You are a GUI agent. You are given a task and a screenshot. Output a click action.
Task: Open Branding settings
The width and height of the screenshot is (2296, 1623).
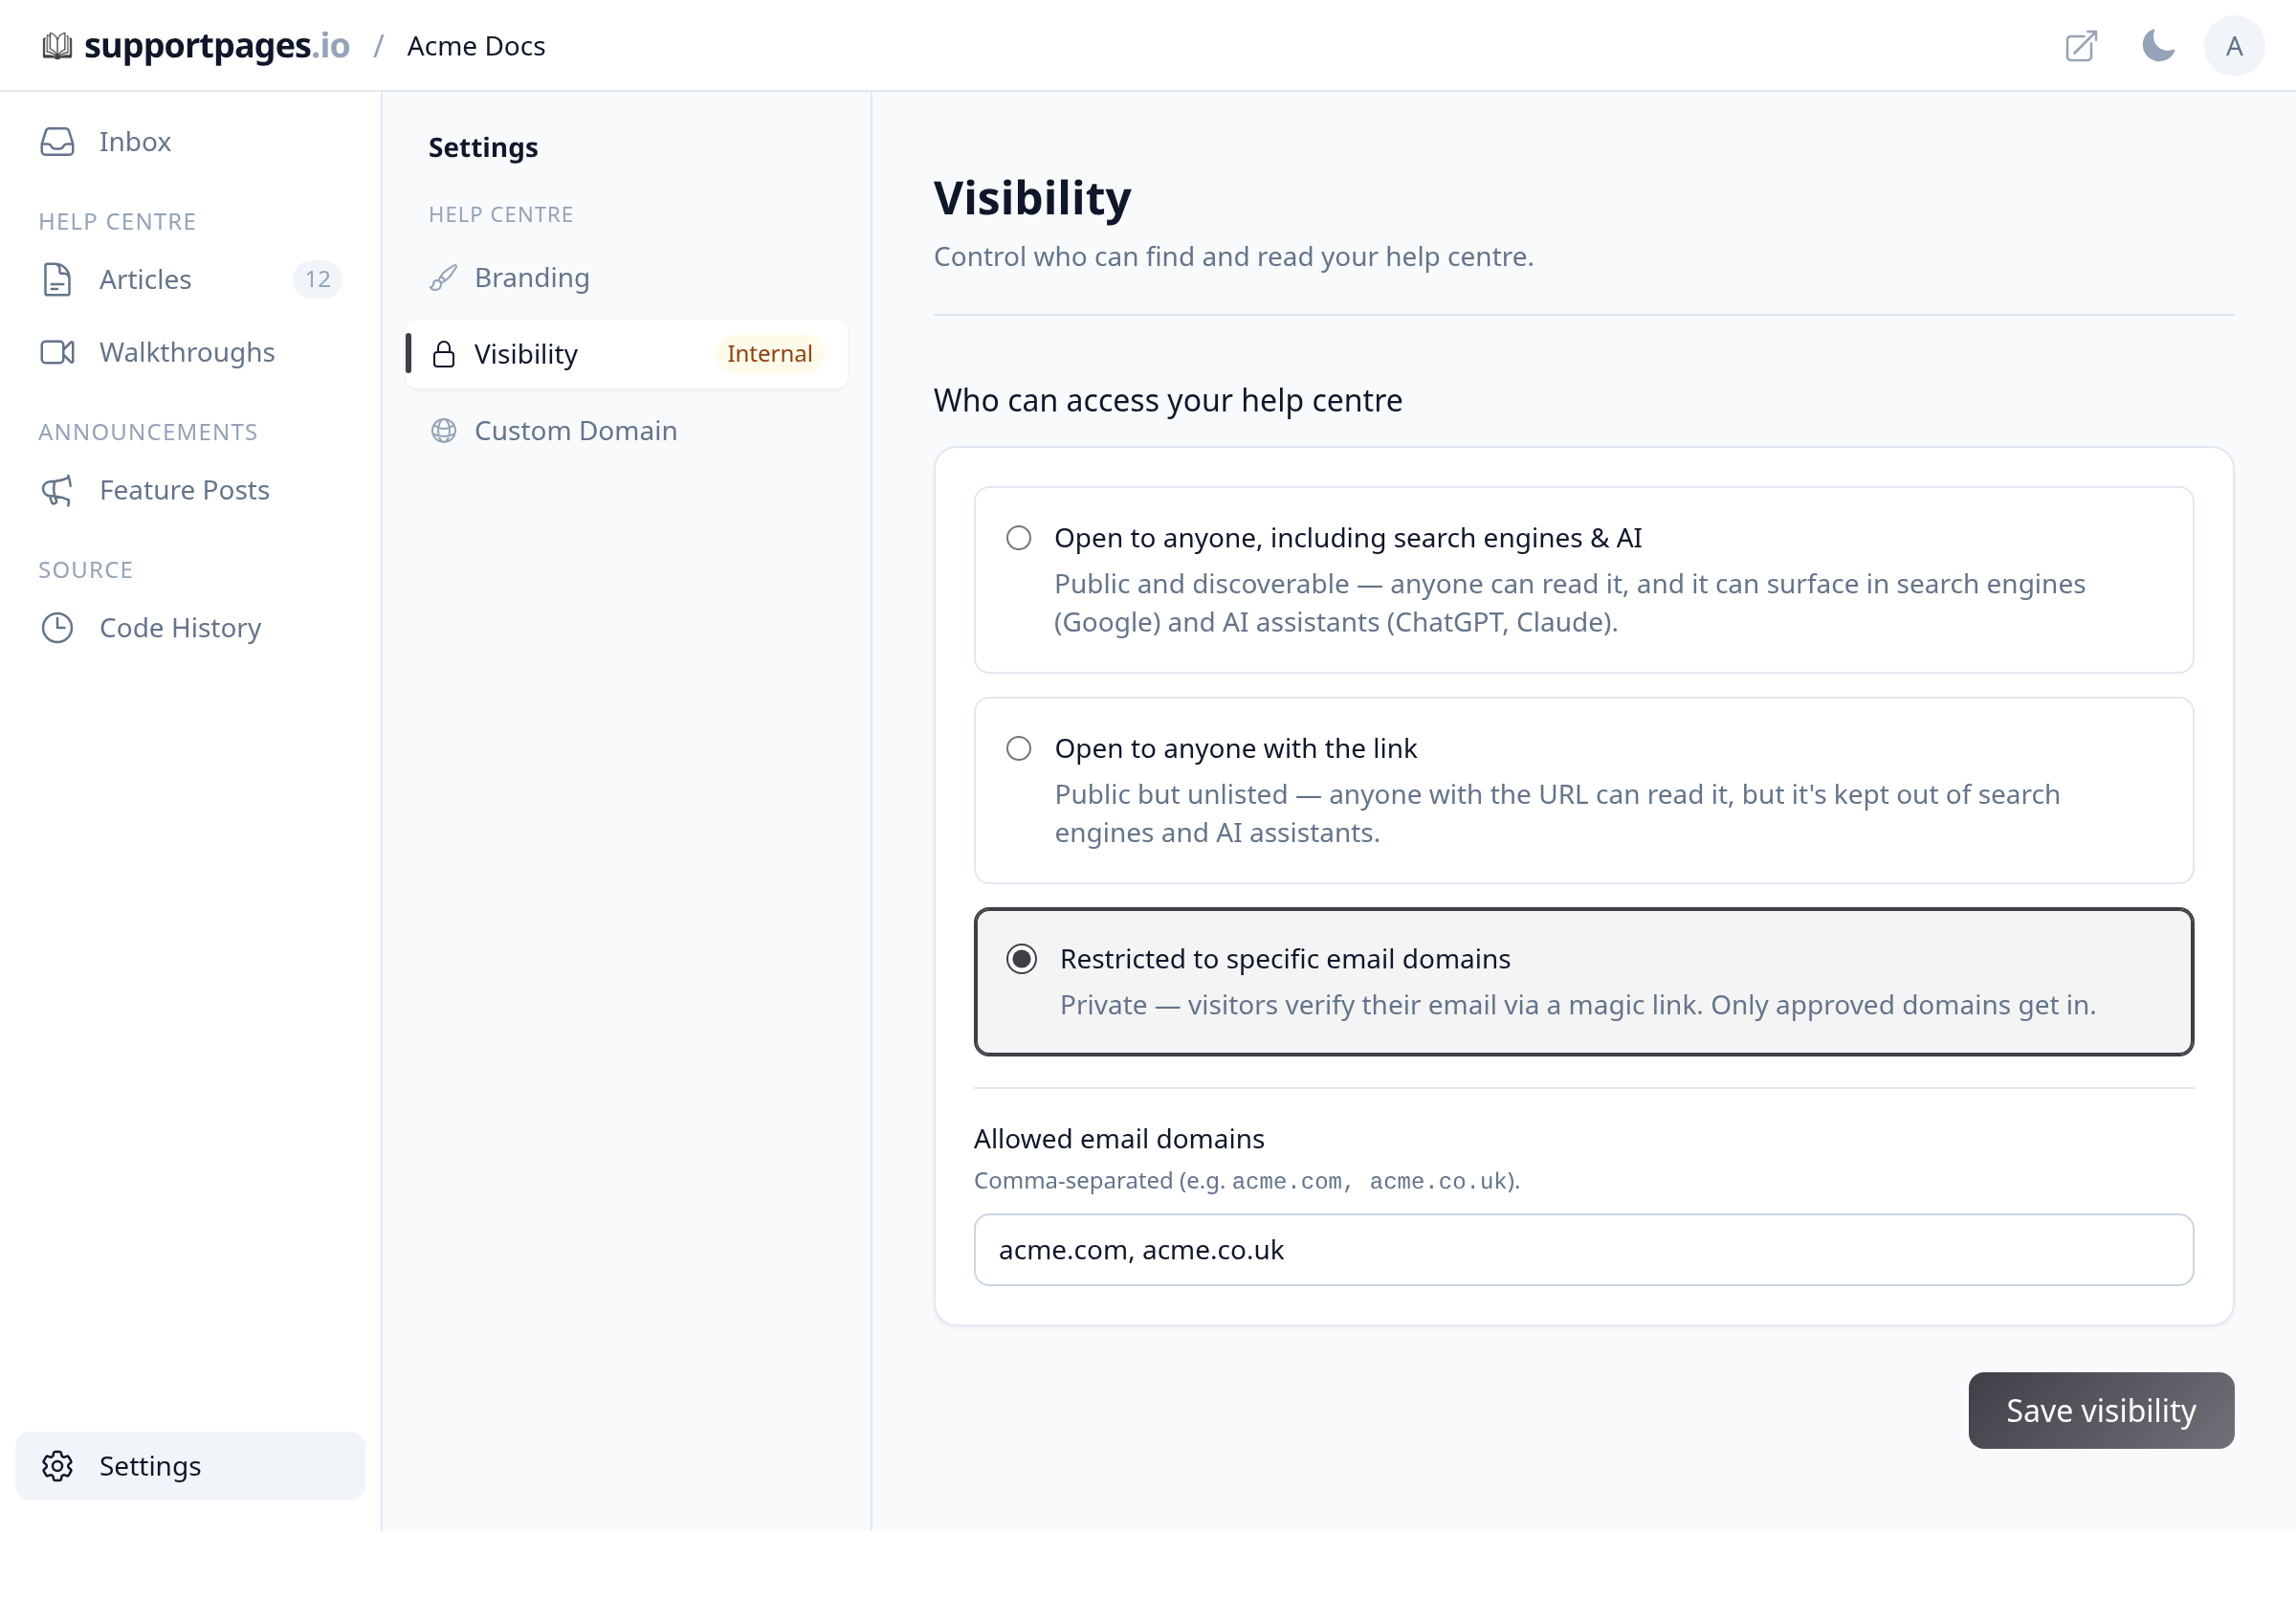(x=626, y=278)
